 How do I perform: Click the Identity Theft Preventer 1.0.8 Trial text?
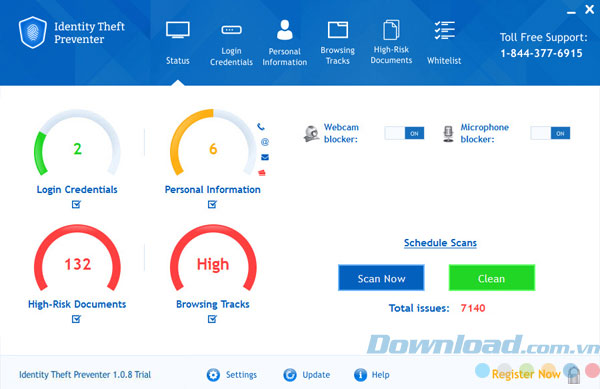pos(85,375)
